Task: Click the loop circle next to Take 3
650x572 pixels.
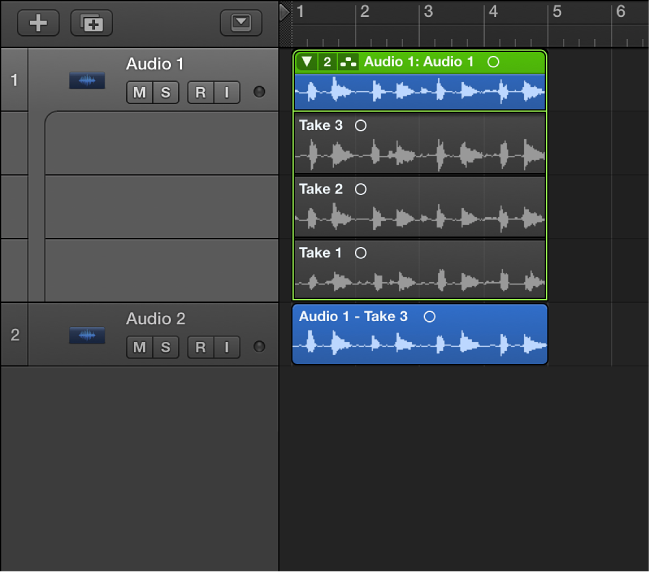Action: (361, 126)
